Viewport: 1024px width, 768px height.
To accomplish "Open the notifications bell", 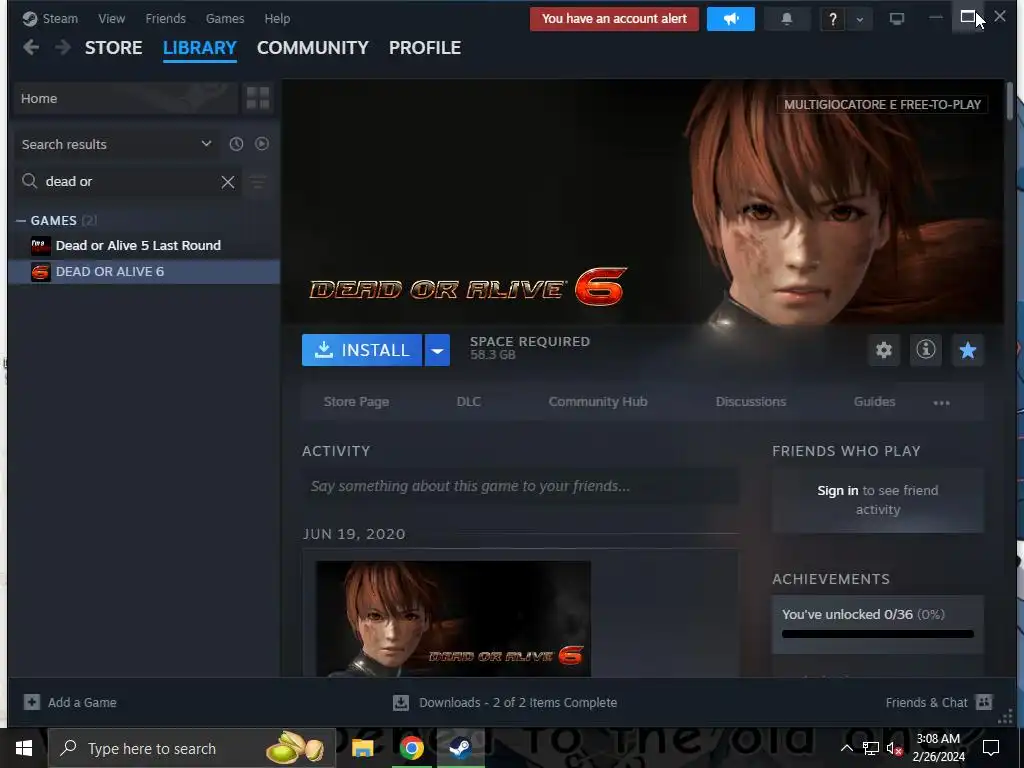I will (x=787, y=19).
